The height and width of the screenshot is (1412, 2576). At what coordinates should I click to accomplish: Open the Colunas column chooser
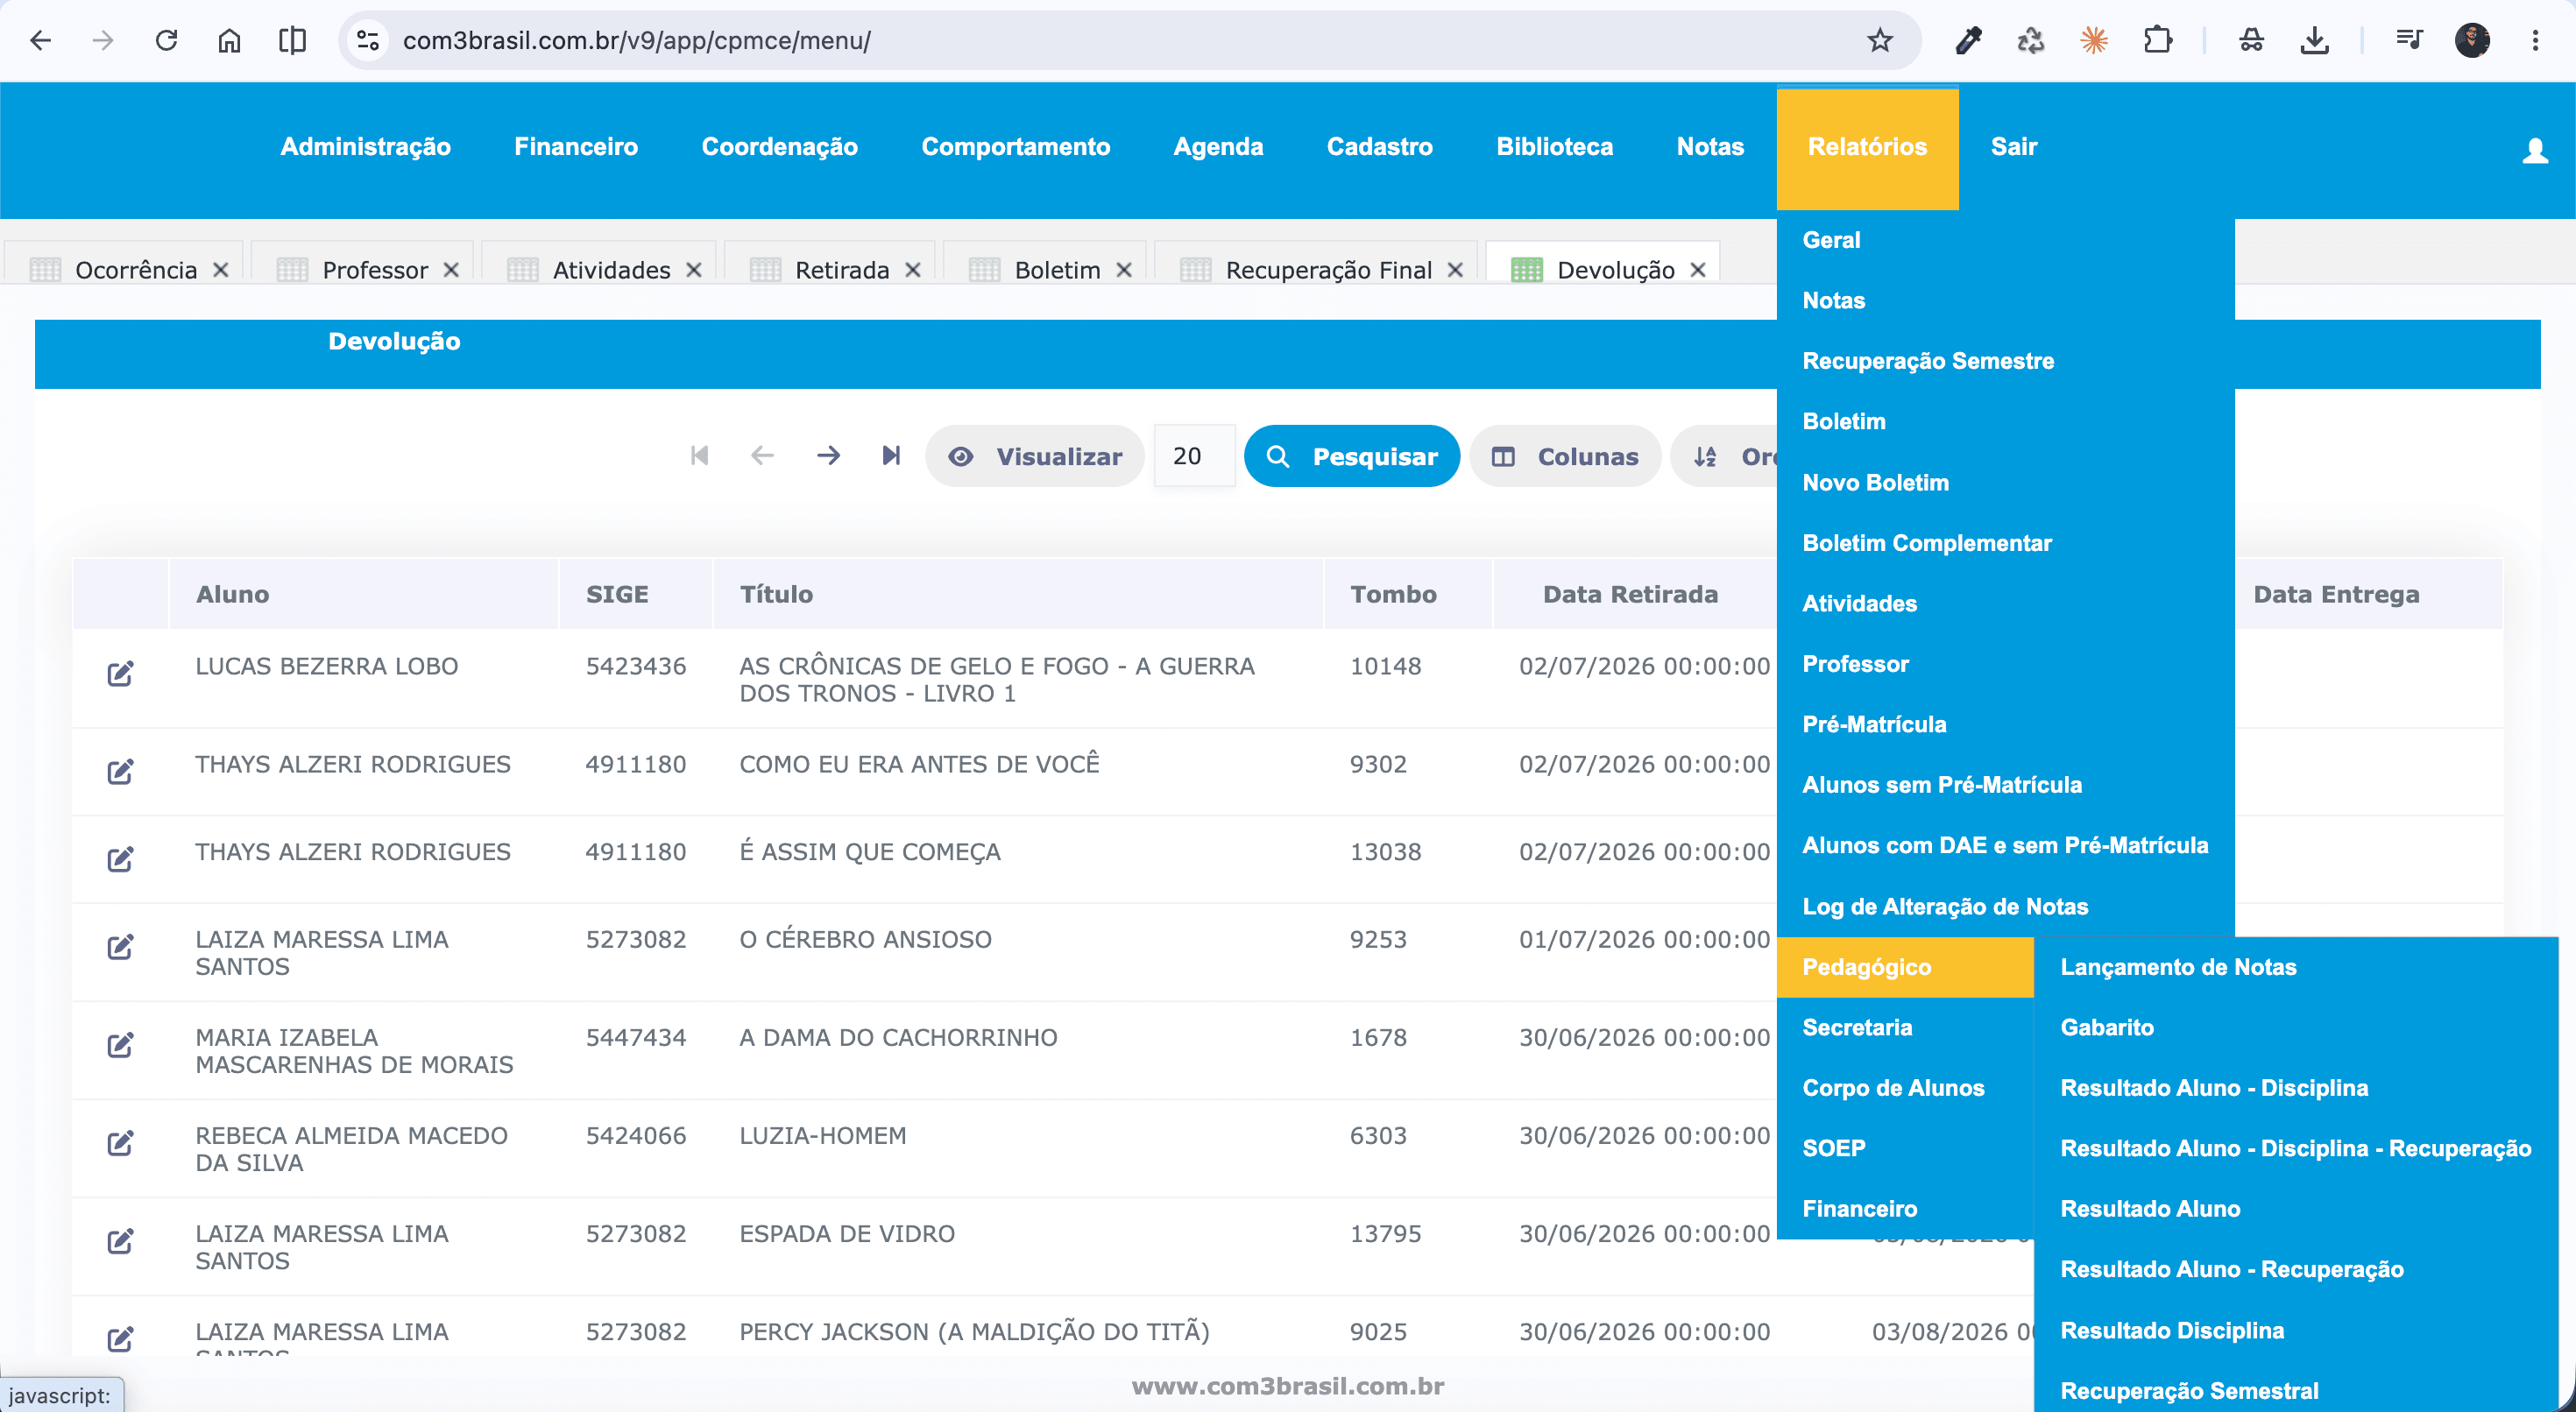tap(1565, 456)
